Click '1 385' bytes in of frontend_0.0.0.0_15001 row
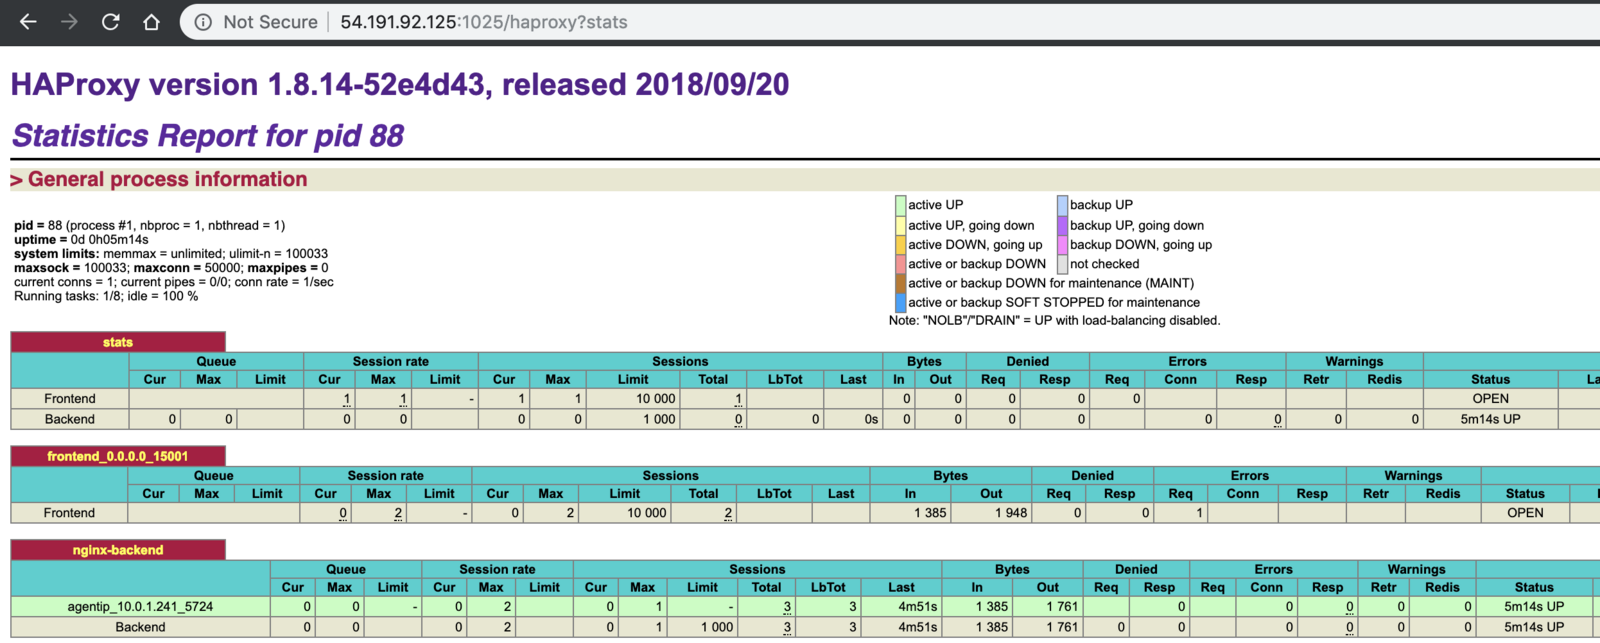The height and width of the screenshot is (643, 1600). [930, 513]
